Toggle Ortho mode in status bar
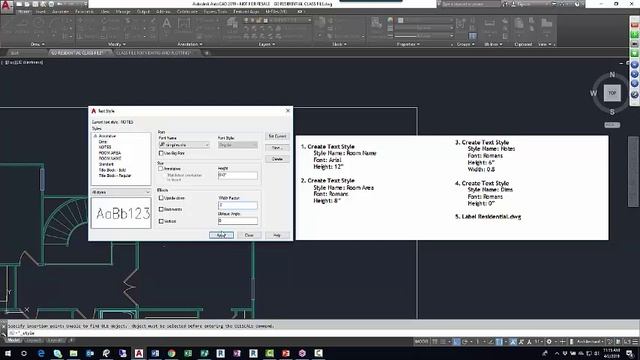The height and width of the screenshot is (360, 640). [456, 341]
